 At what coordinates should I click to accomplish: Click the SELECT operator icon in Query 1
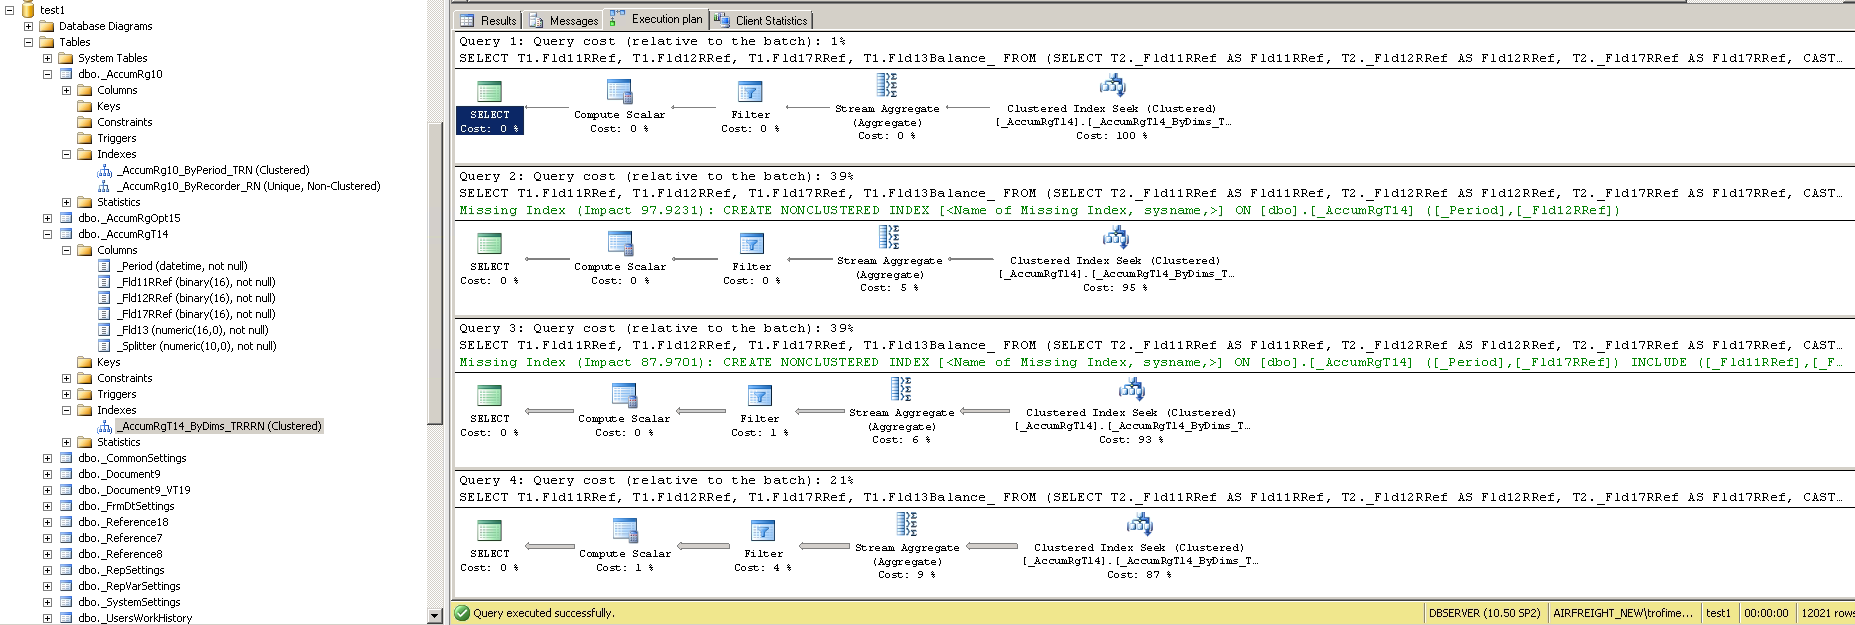click(x=489, y=92)
